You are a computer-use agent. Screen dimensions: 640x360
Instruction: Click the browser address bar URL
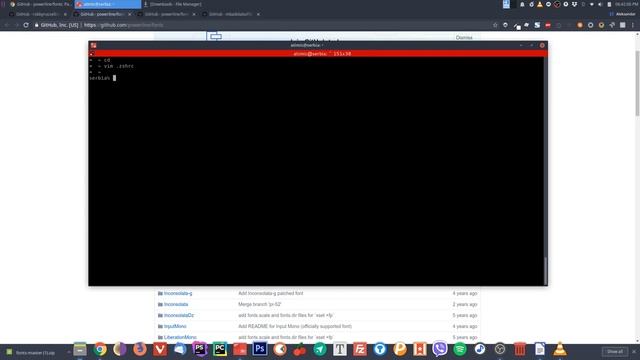click(x=124, y=25)
